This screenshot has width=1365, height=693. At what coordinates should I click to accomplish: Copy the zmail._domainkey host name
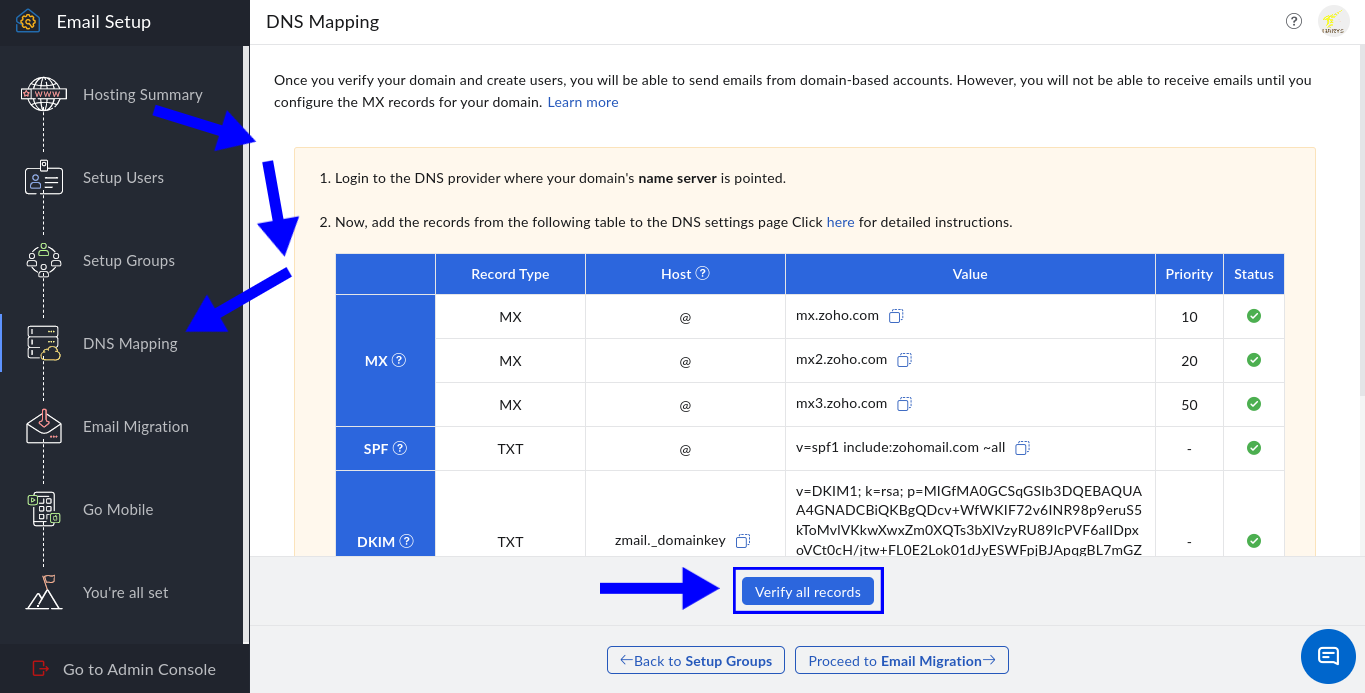(x=742, y=541)
